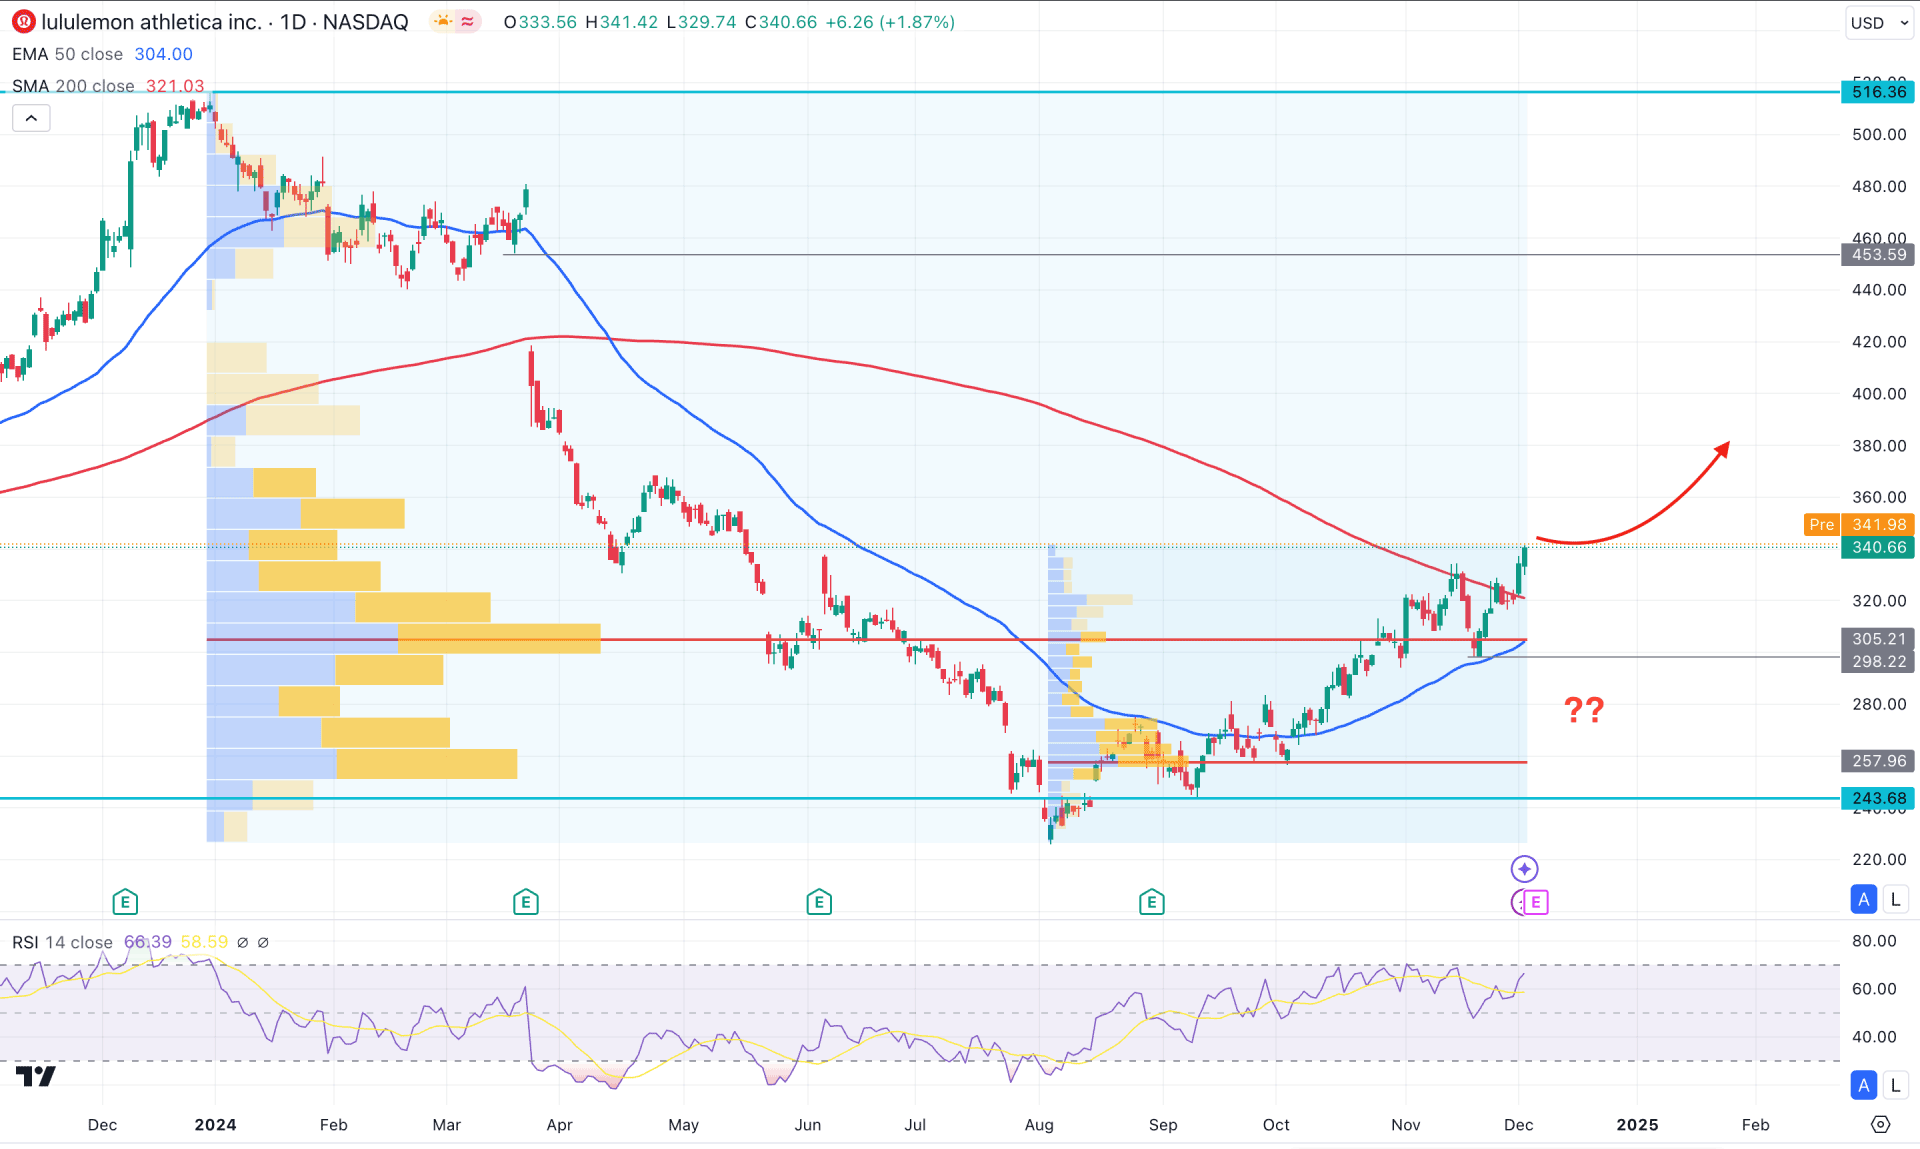1920x1149 pixels.
Task: Open chart settings gear on time axis
Action: tap(1880, 1125)
